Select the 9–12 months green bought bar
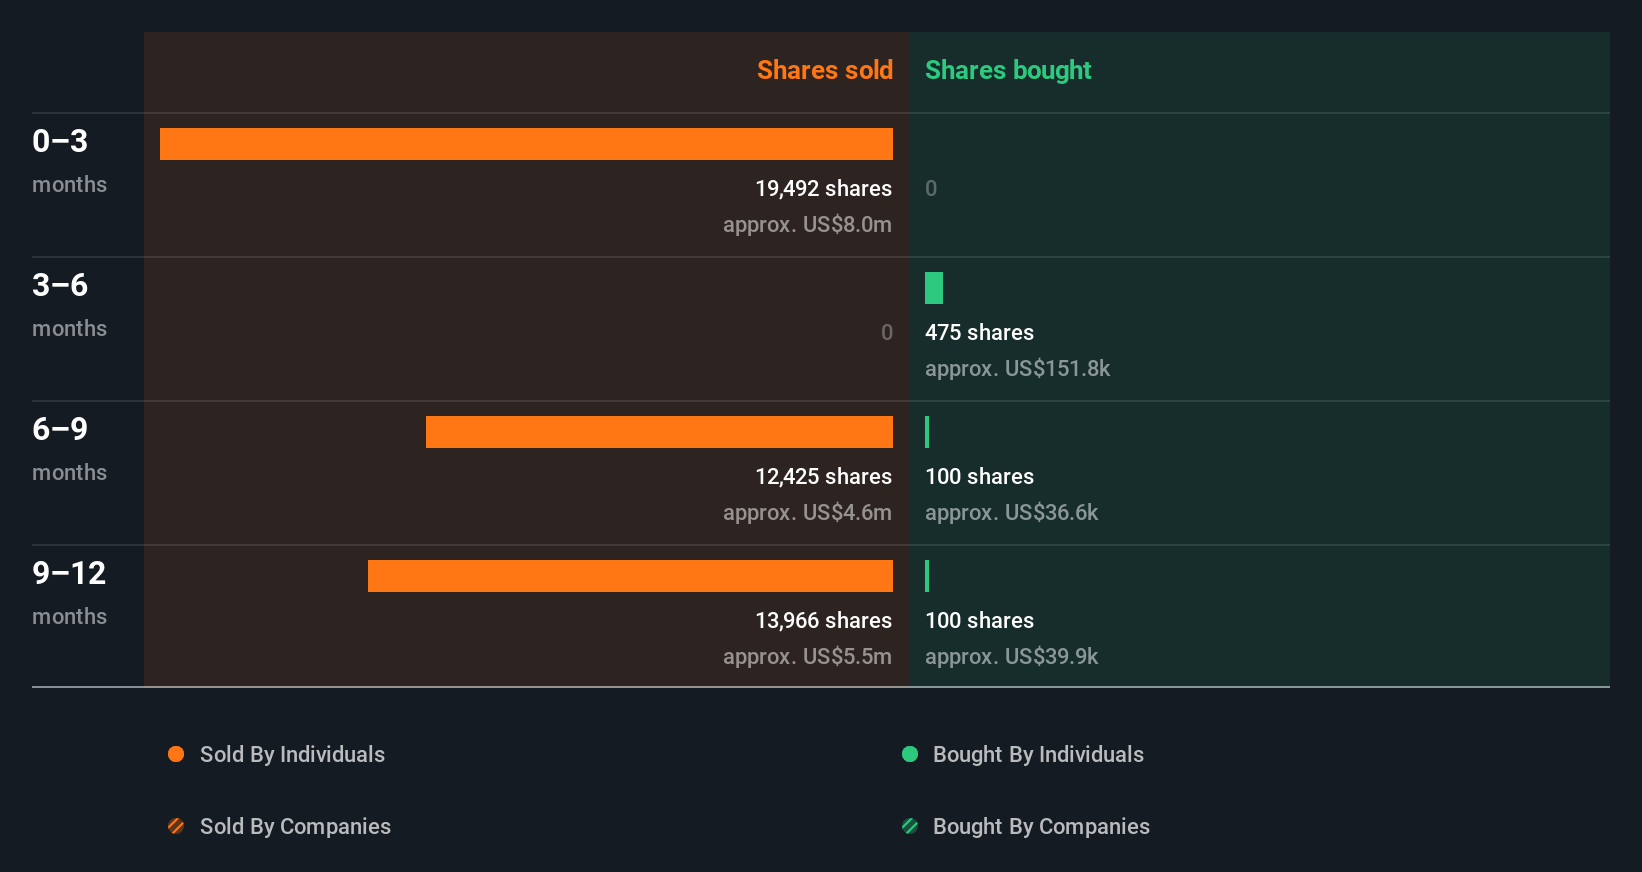The height and width of the screenshot is (872, 1642). coord(927,576)
